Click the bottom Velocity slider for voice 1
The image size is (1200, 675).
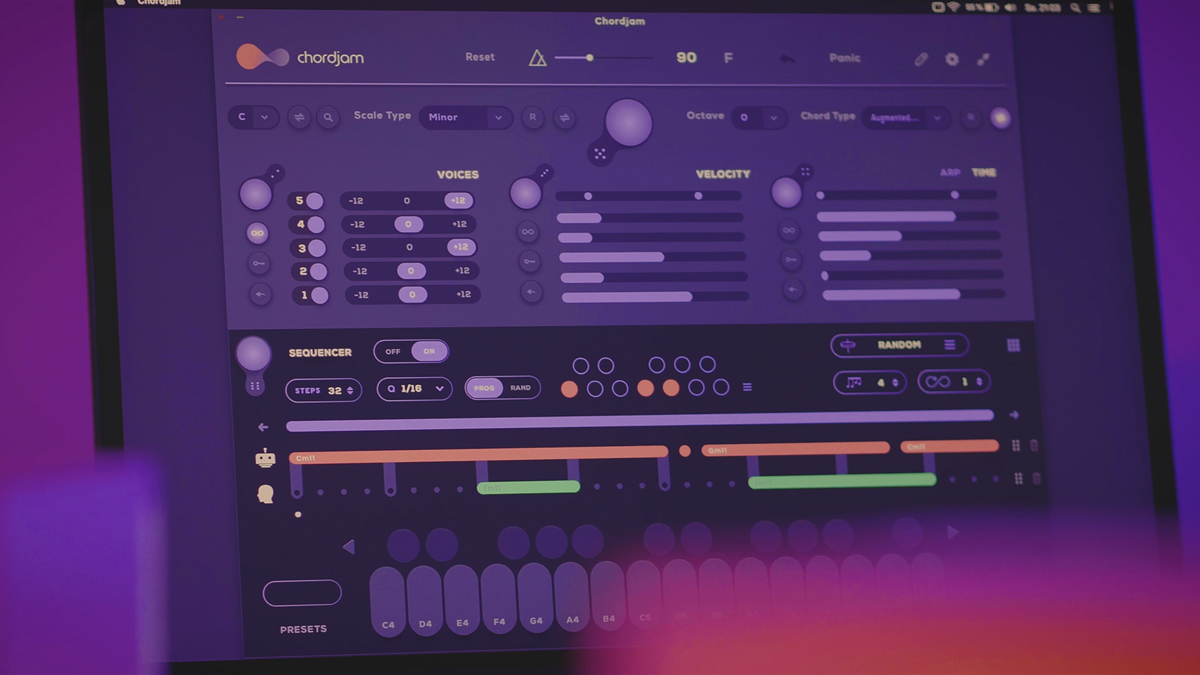(x=655, y=296)
